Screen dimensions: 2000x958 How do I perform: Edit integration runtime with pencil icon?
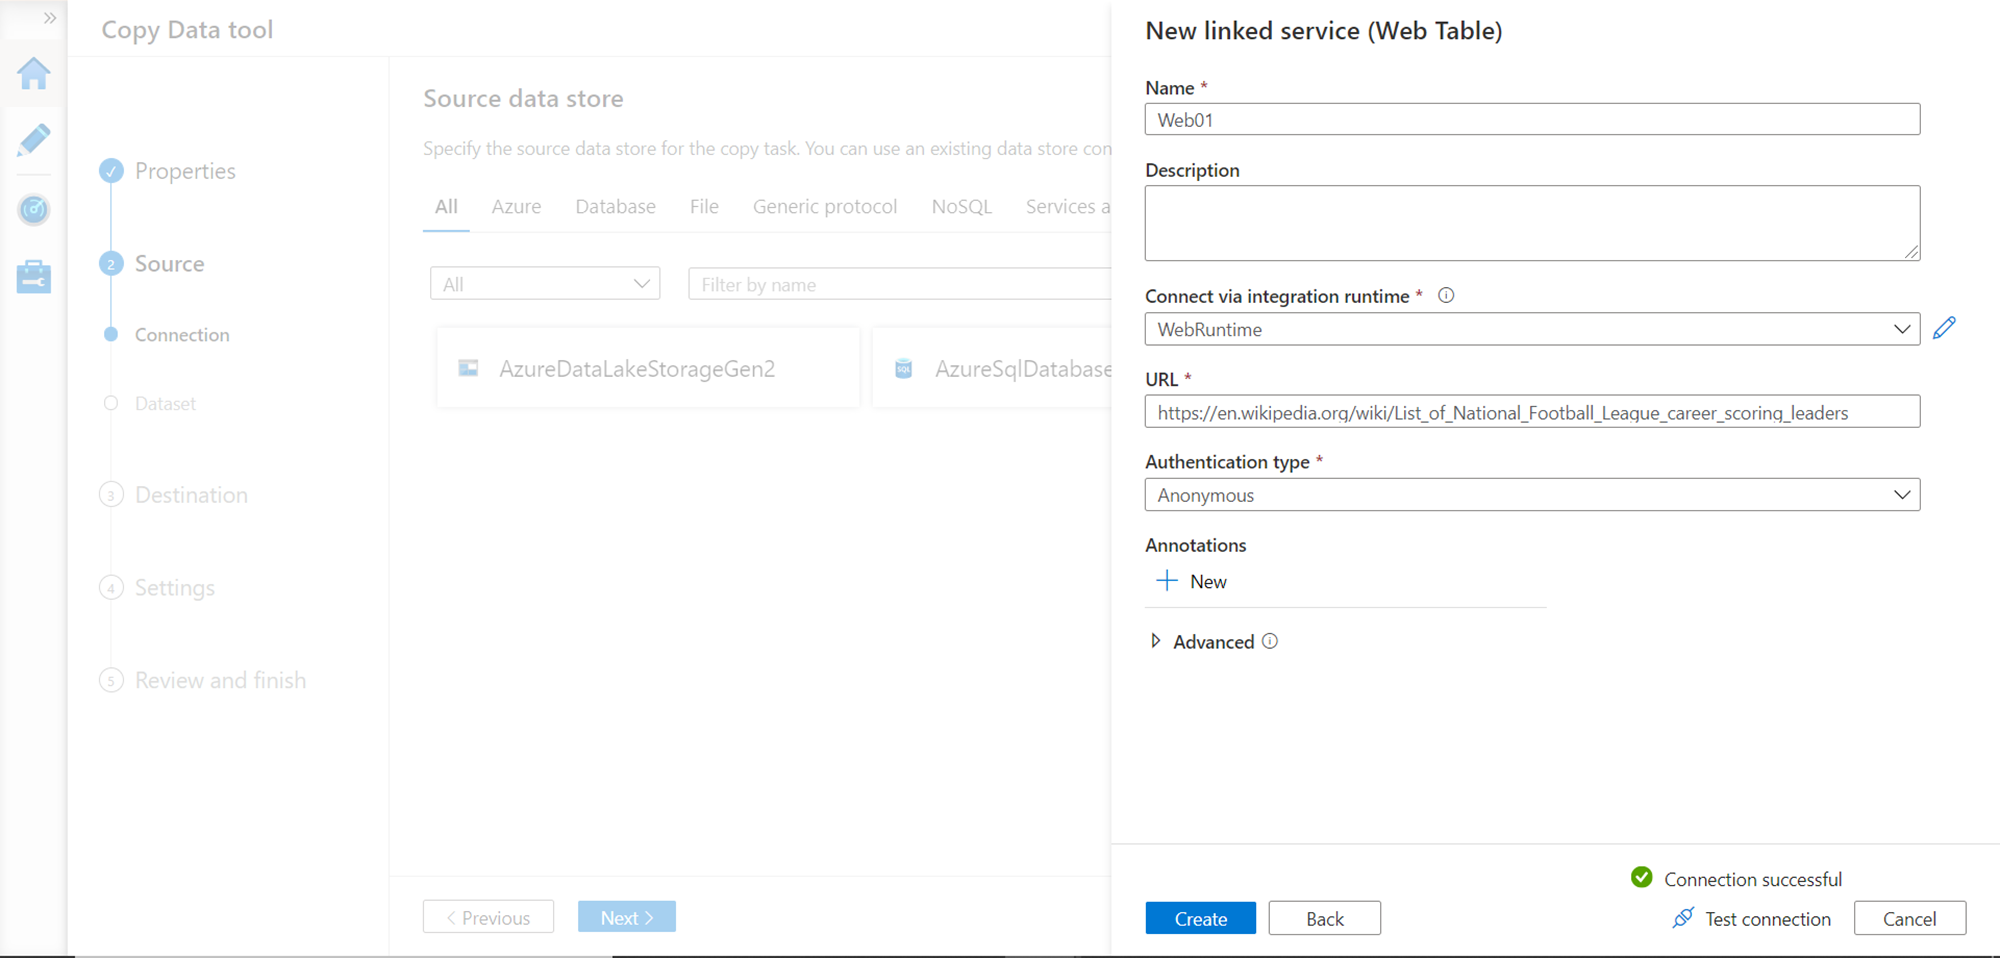pyautogui.click(x=1944, y=328)
